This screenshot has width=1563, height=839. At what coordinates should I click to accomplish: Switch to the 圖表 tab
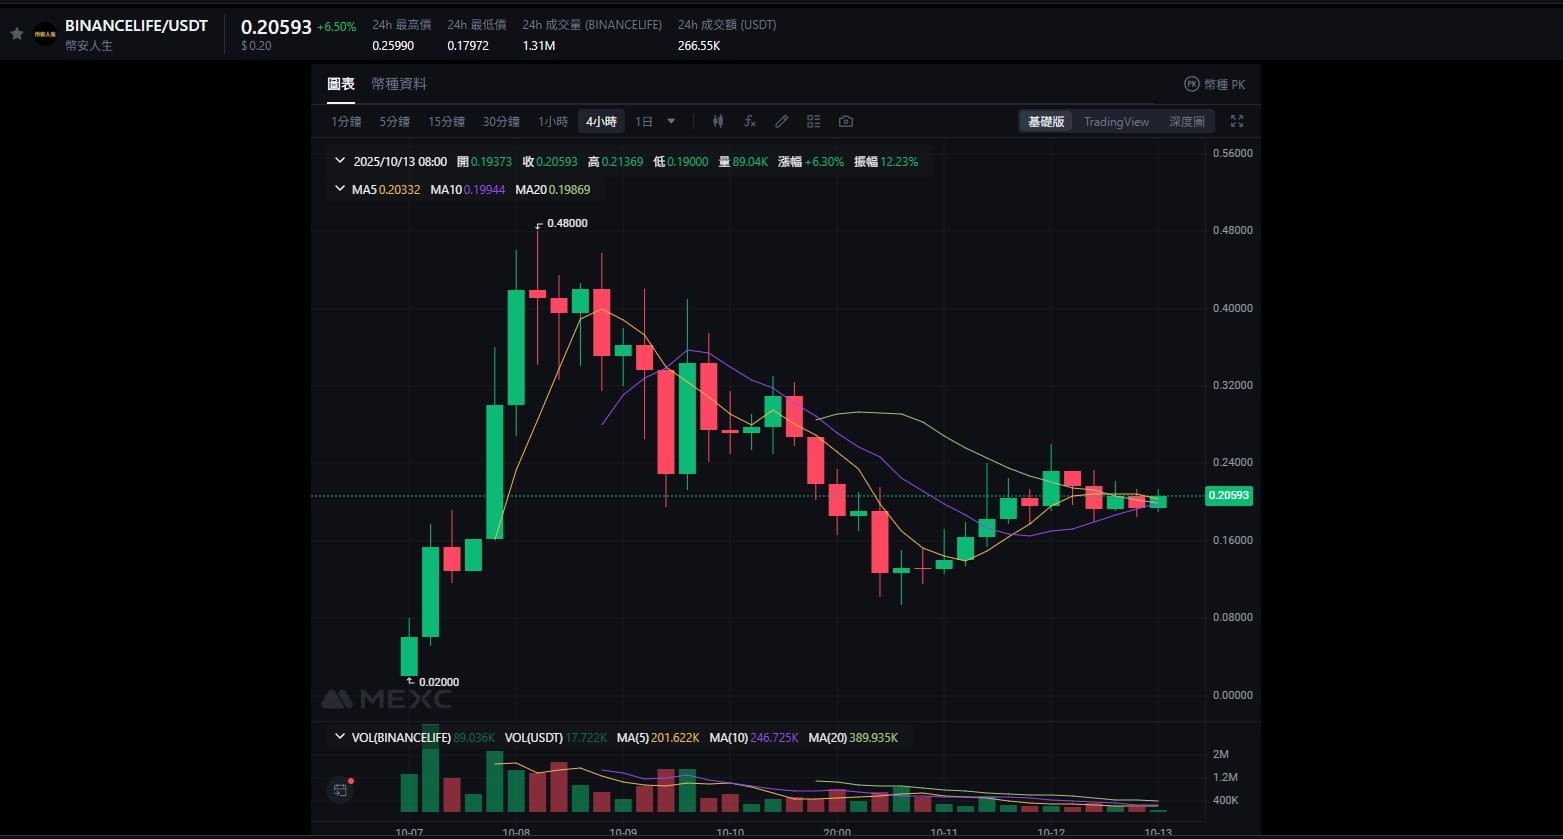pos(341,84)
